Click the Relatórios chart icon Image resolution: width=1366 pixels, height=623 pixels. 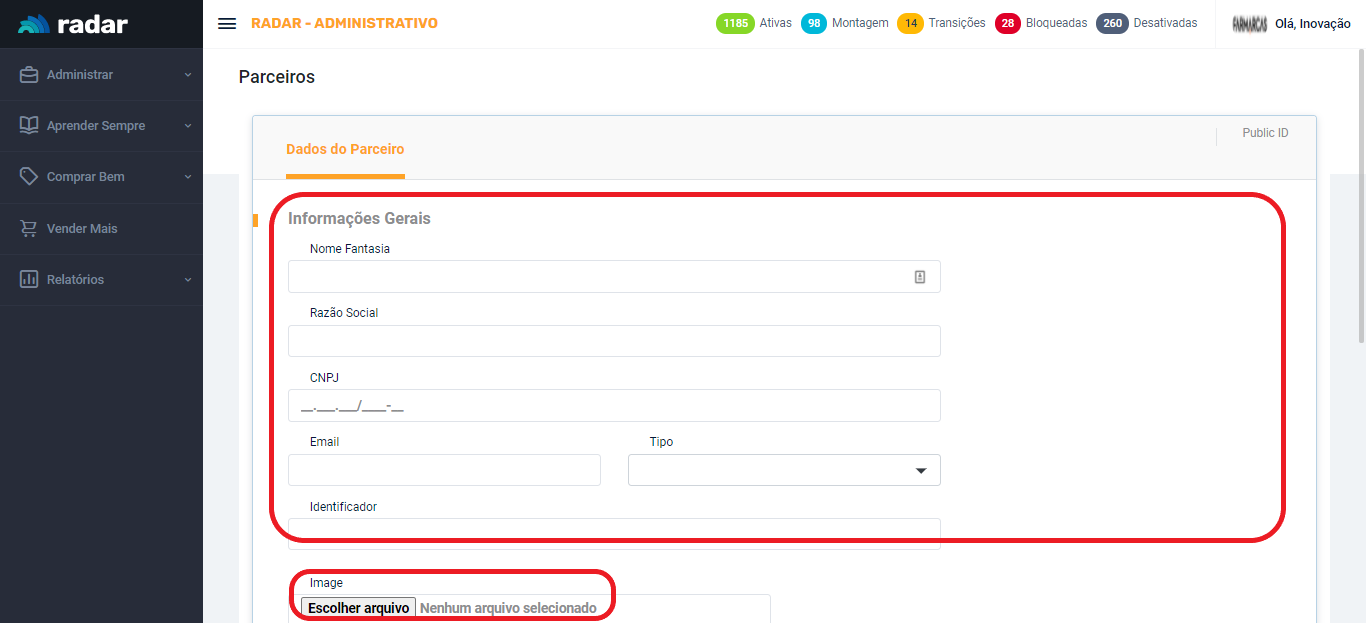pos(29,280)
